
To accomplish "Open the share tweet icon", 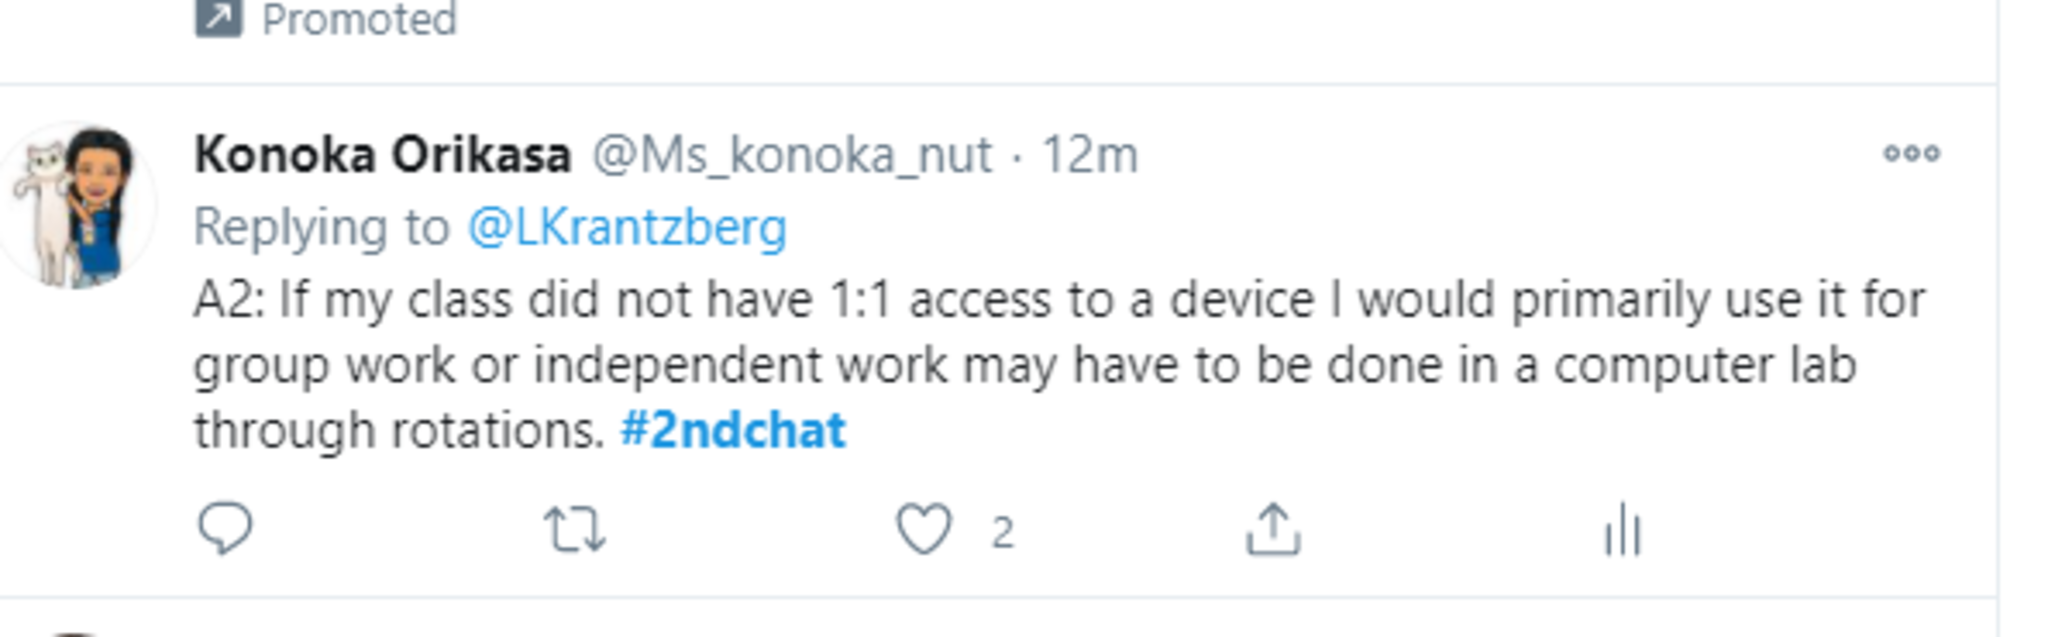I will tap(1272, 529).
